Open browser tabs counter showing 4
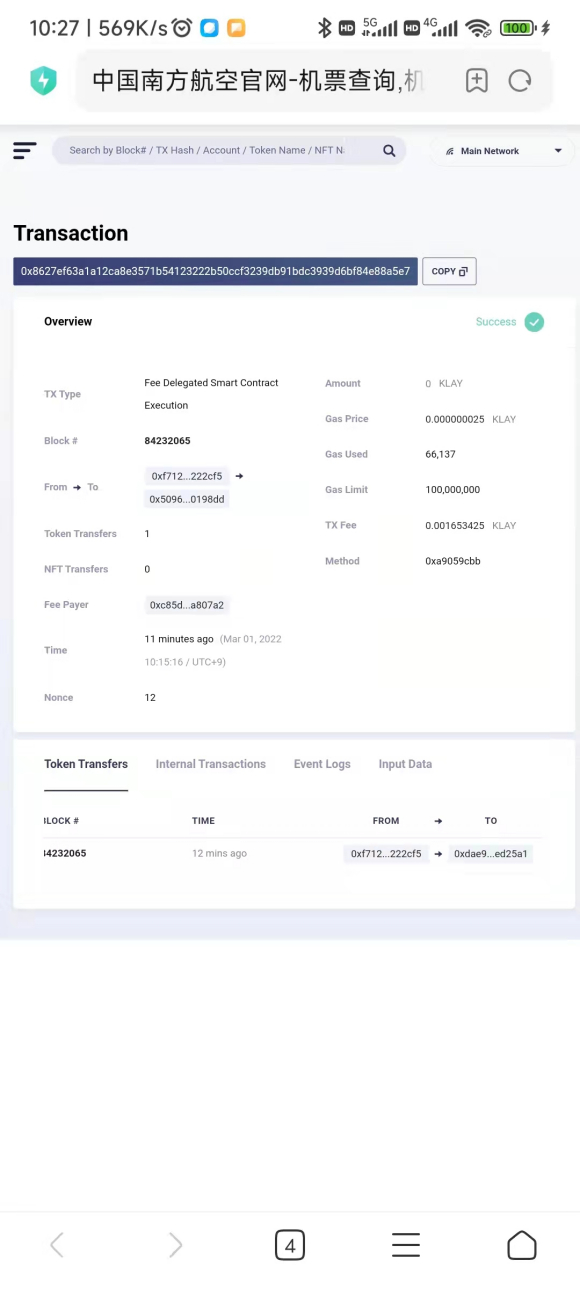 [x=290, y=1245]
